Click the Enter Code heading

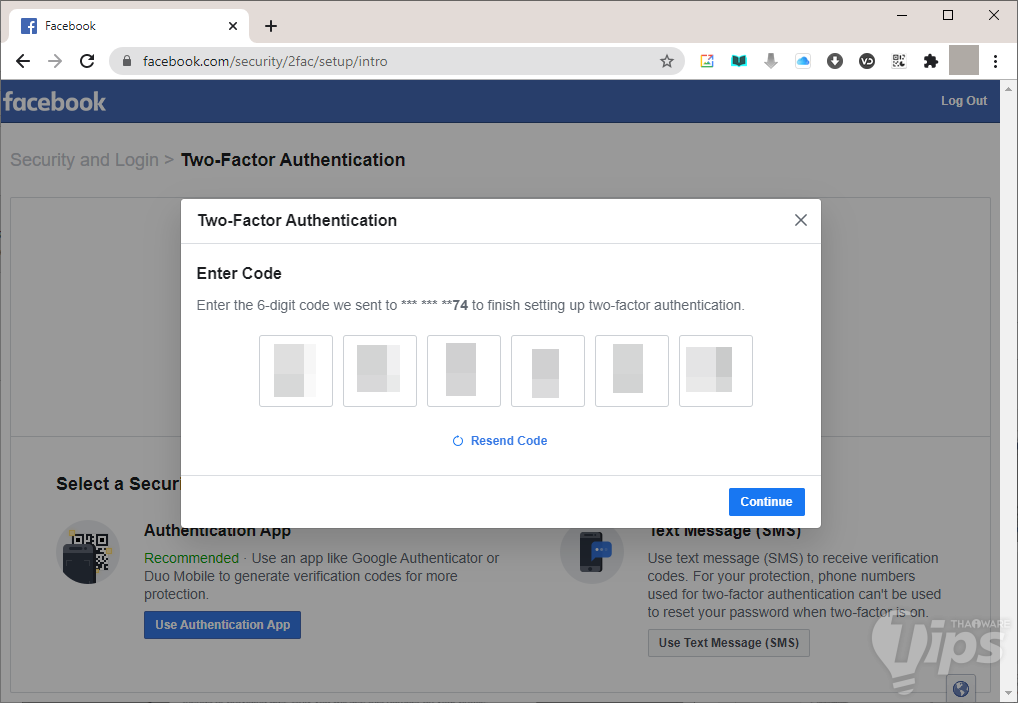click(239, 273)
